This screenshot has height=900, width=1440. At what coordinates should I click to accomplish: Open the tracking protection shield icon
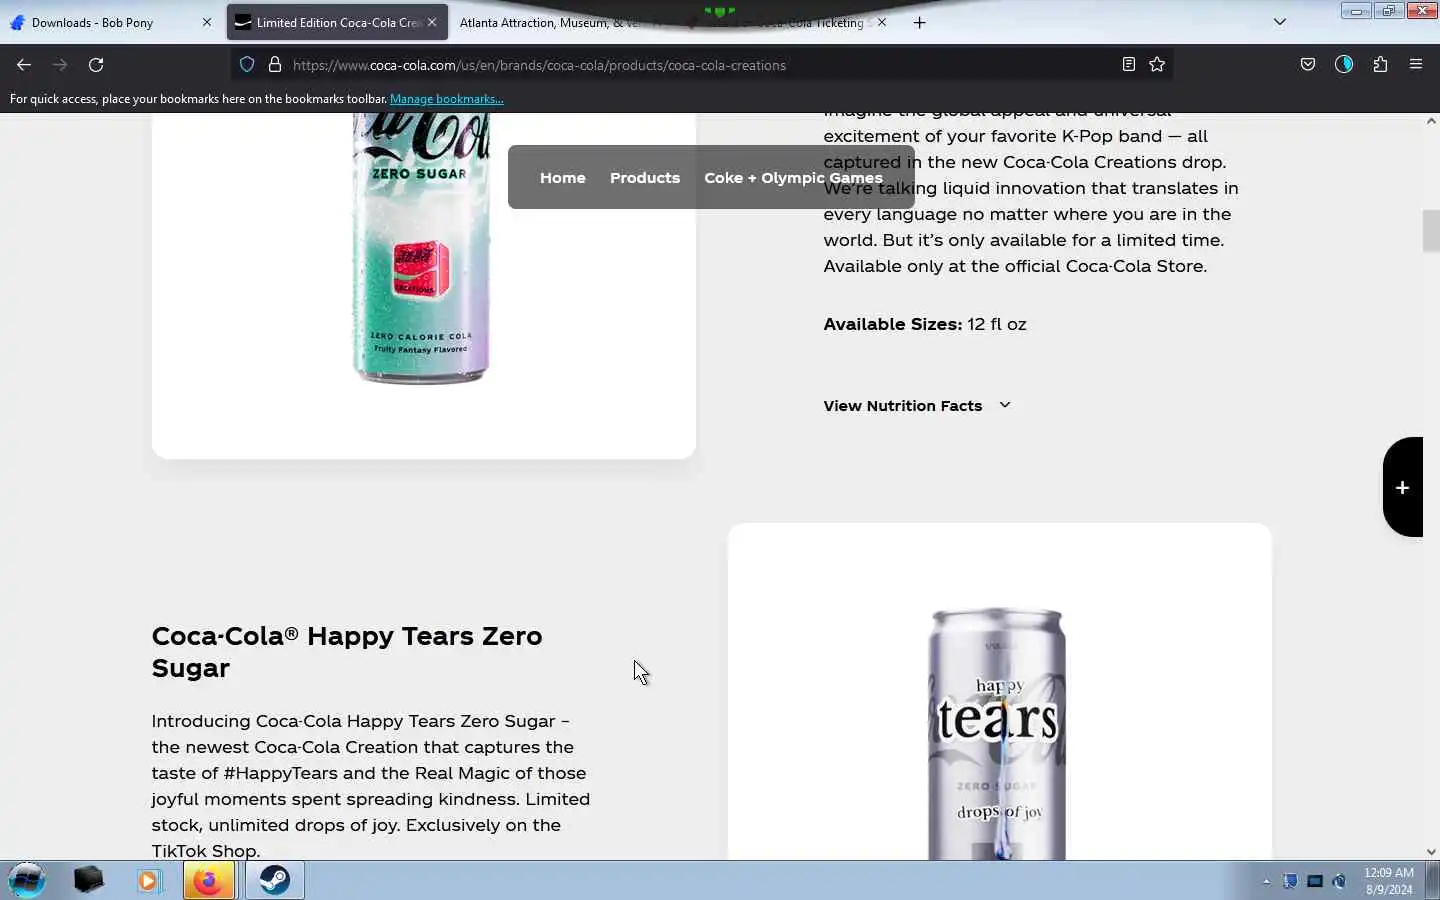click(x=247, y=65)
